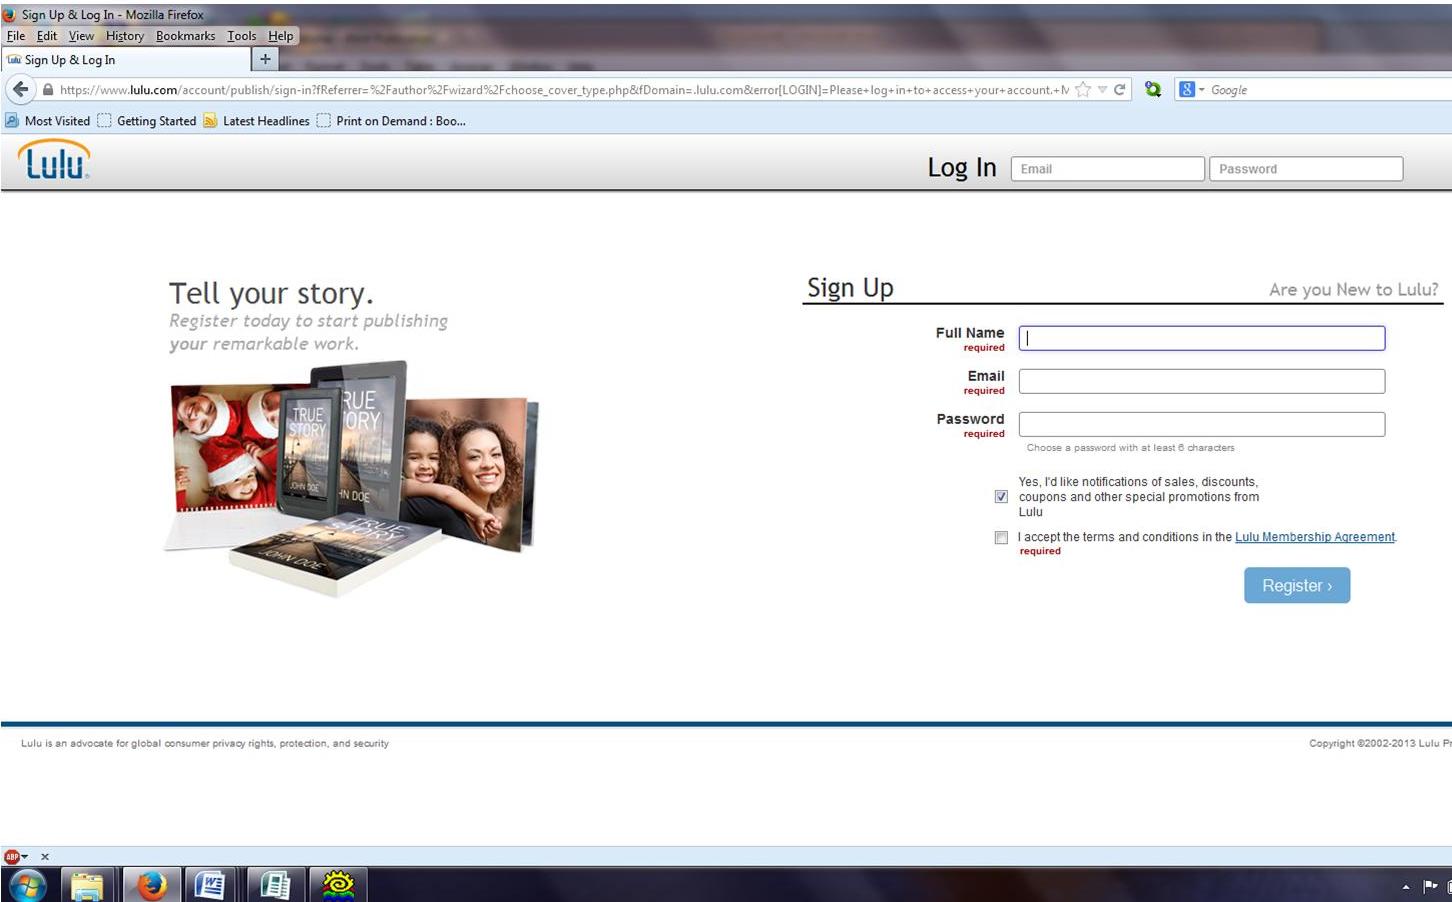1452x902 pixels.
Task: Open Getting Started bookmark
Action: (x=147, y=121)
